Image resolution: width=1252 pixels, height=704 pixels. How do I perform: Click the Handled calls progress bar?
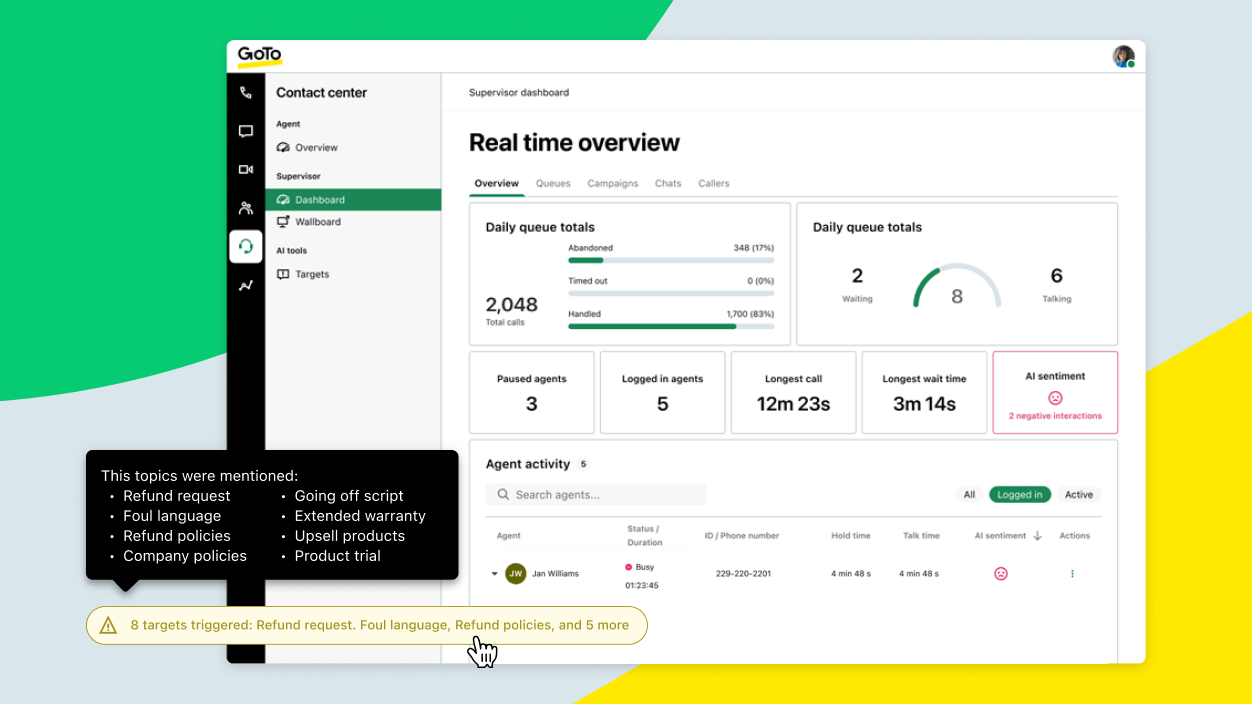click(671, 328)
